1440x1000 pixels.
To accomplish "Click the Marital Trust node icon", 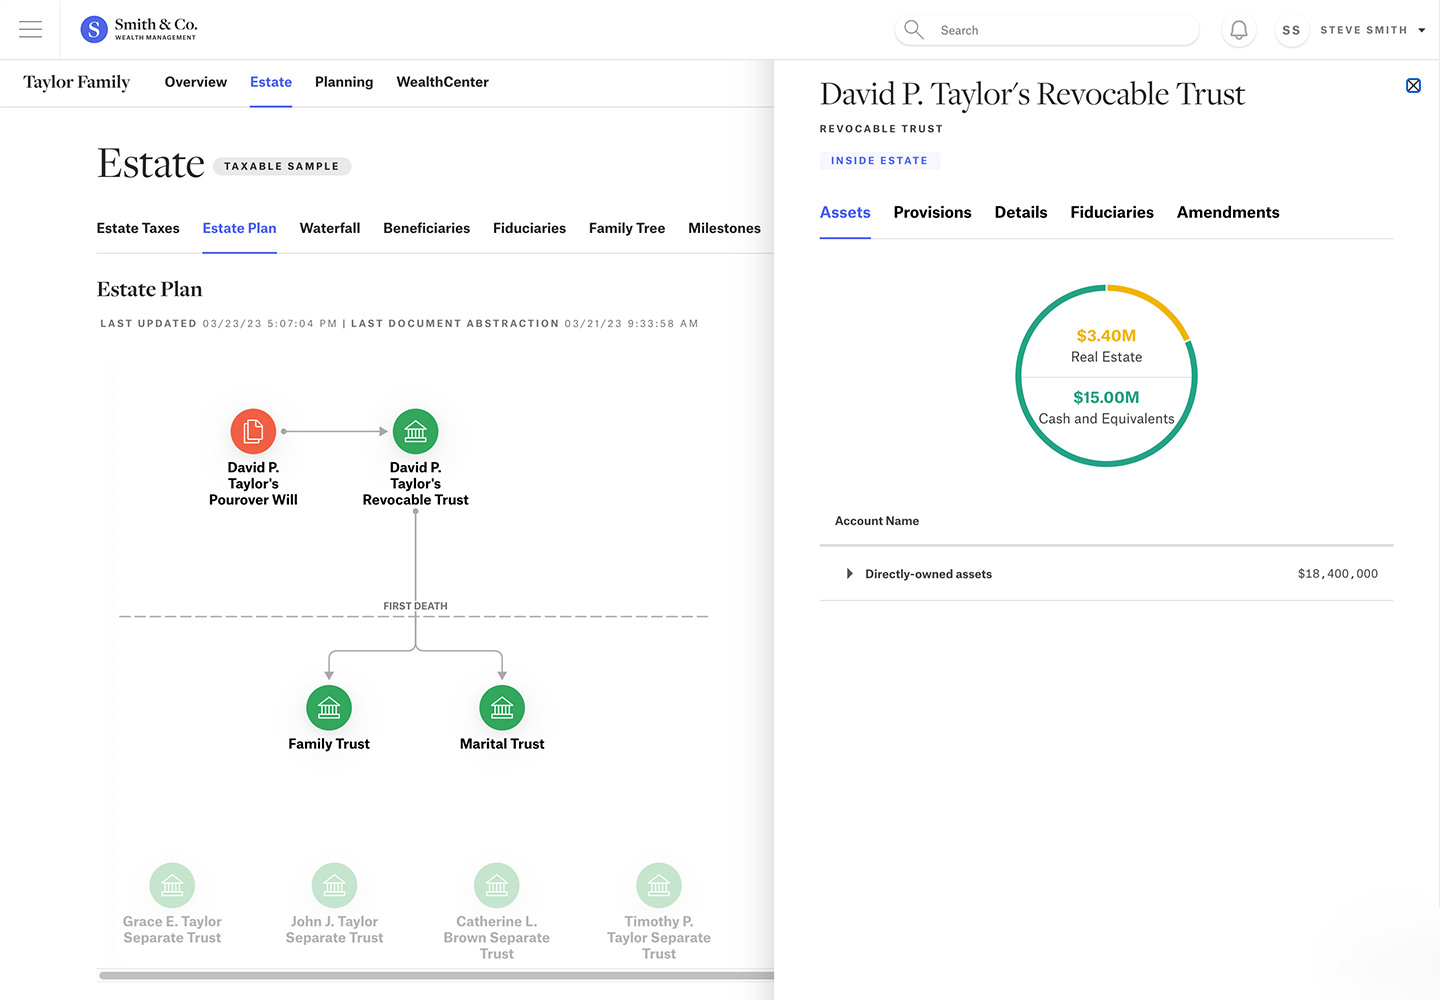I will 502,708.
